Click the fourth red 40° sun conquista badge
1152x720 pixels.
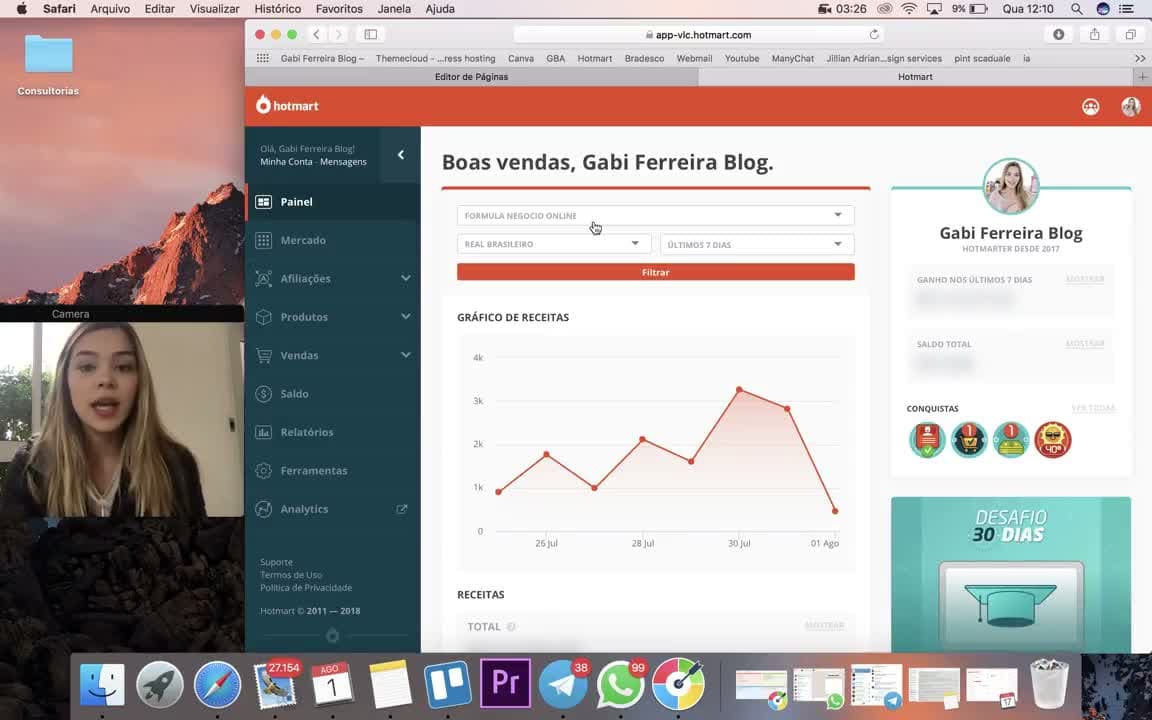tap(1053, 440)
